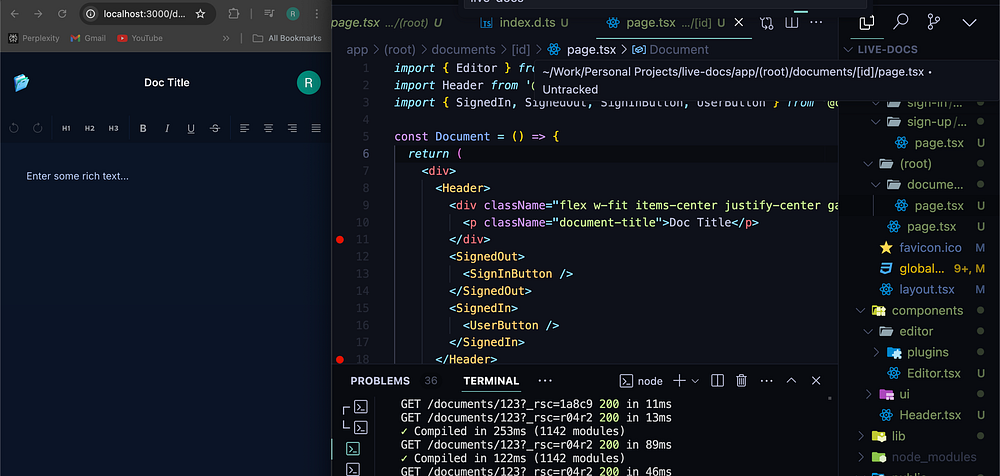
Task: Apply italic formatting in the editor toolbar
Action: pyautogui.click(x=167, y=128)
